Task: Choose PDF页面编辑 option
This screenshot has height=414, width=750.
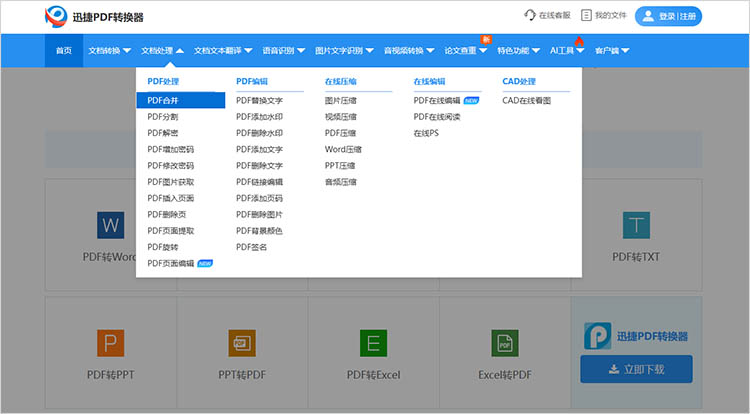Action: [x=171, y=263]
